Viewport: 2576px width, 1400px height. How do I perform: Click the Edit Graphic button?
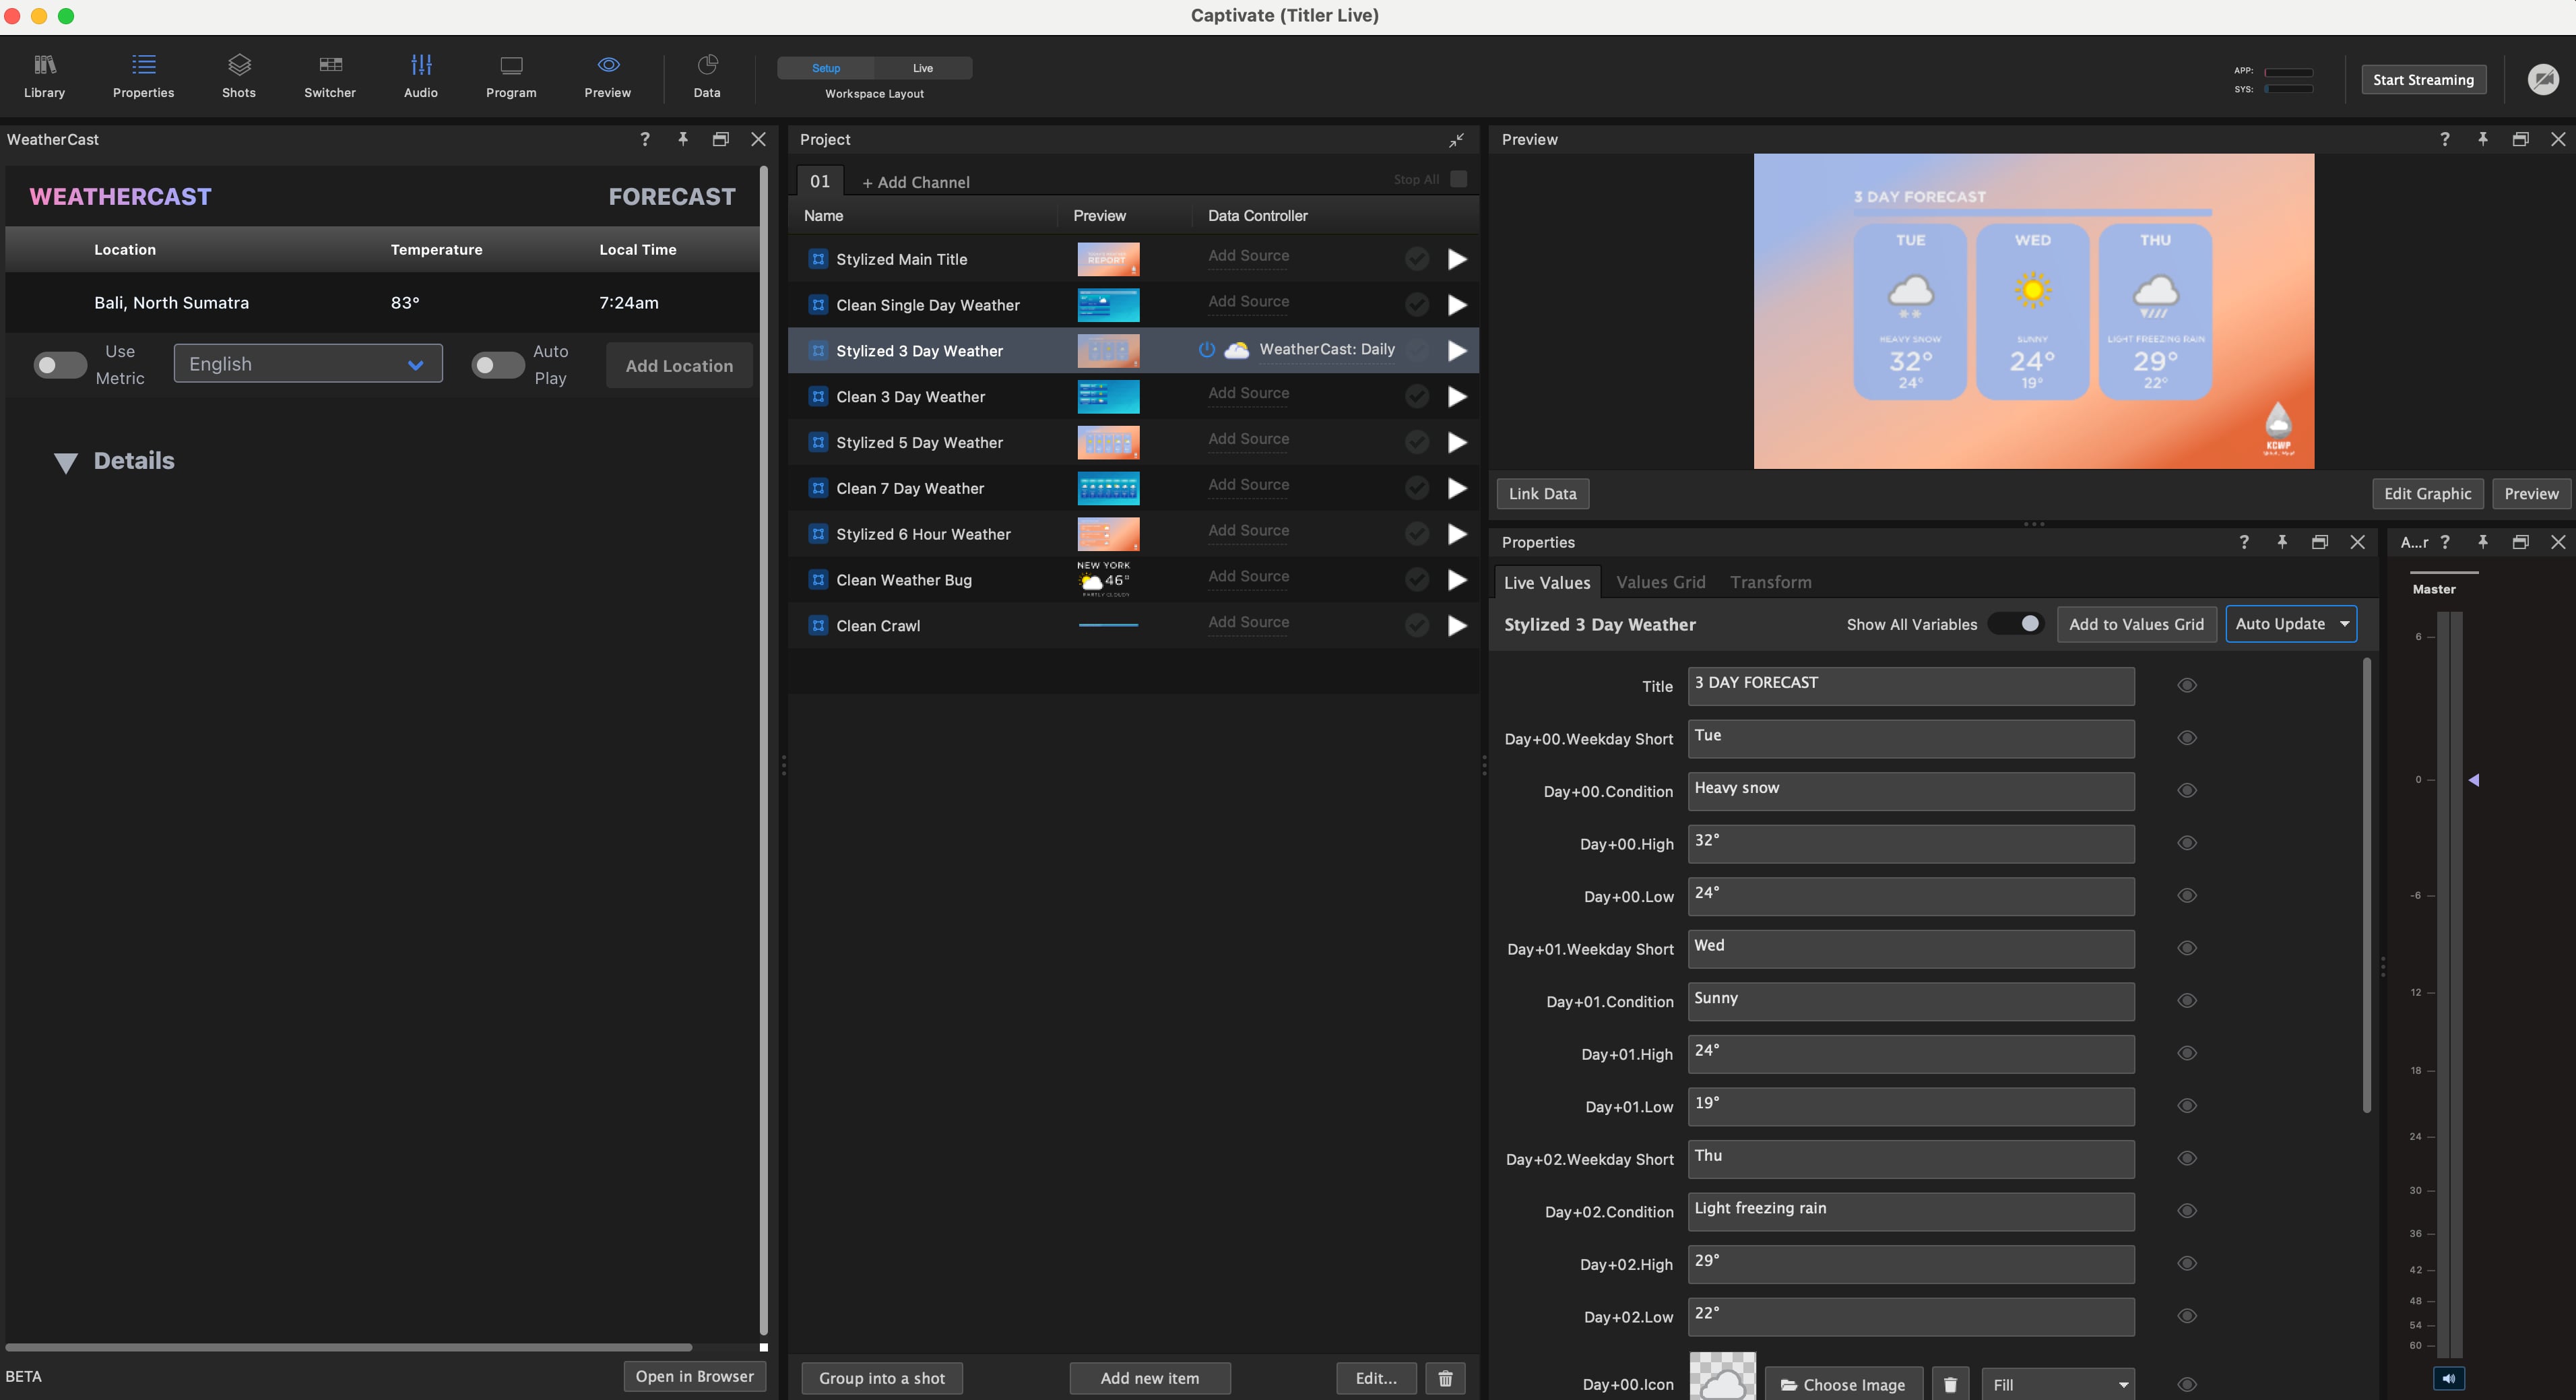2427,494
